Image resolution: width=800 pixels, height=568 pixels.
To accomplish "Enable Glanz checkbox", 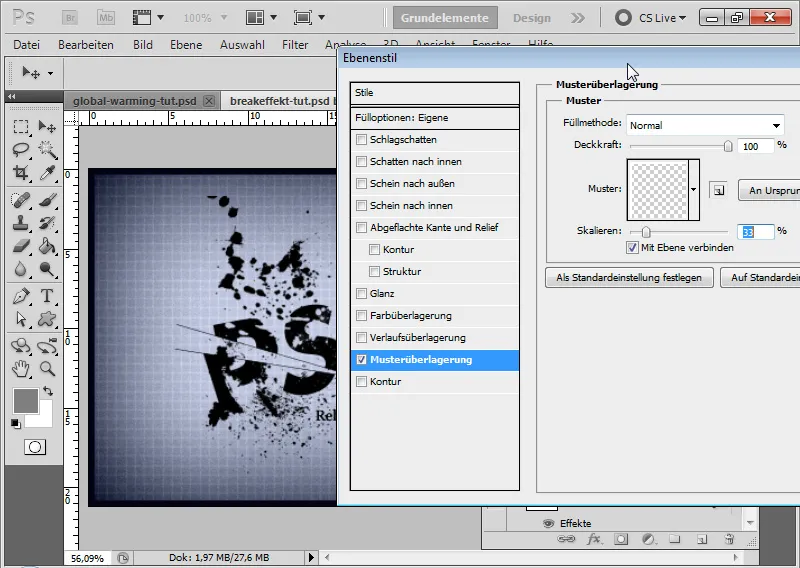I will (361, 293).
